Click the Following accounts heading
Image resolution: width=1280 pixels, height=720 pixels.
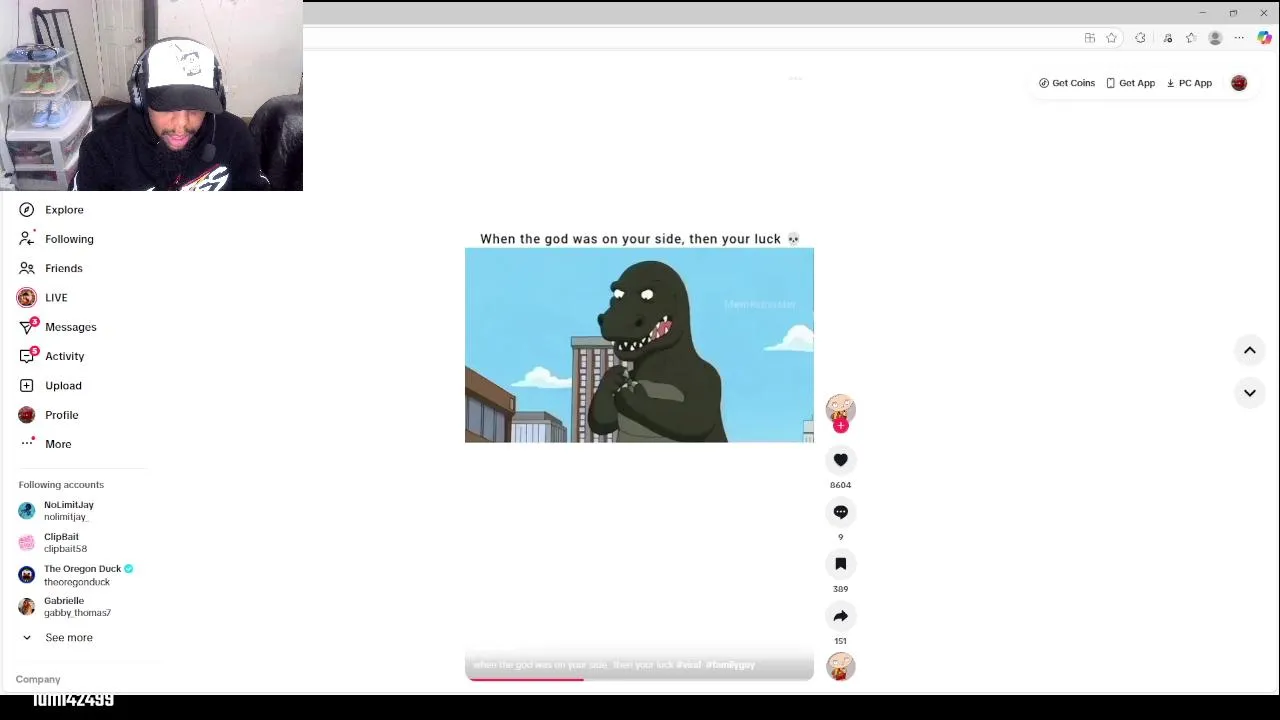[x=61, y=485]
